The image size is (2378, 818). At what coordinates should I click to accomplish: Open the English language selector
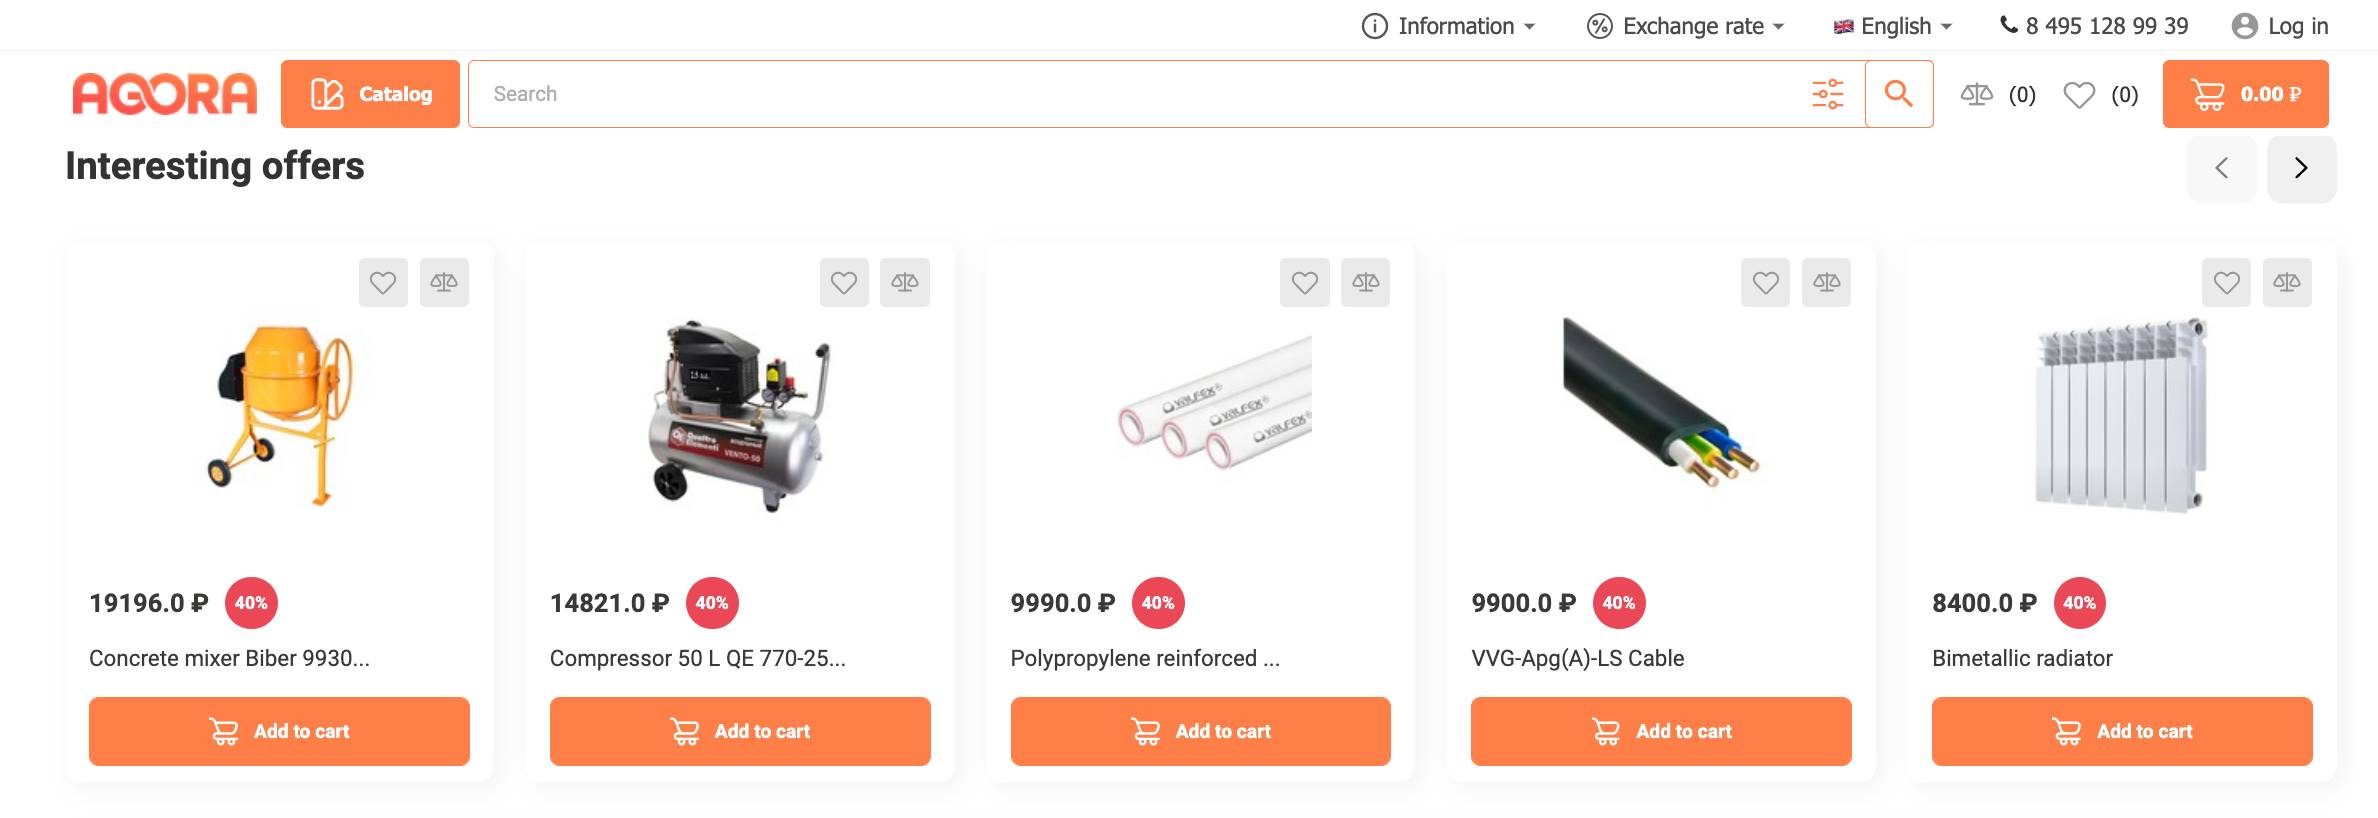[1893, 26]
